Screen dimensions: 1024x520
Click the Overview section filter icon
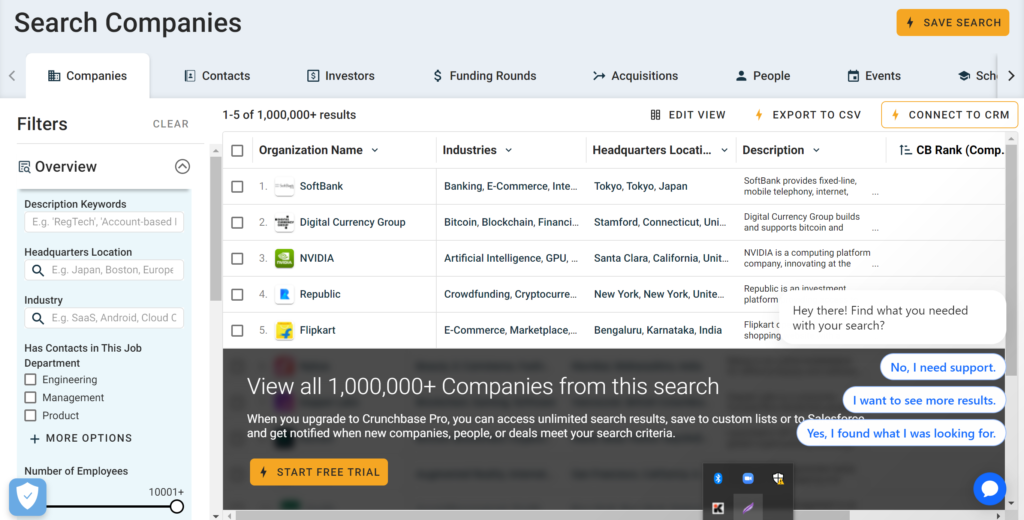24,167
